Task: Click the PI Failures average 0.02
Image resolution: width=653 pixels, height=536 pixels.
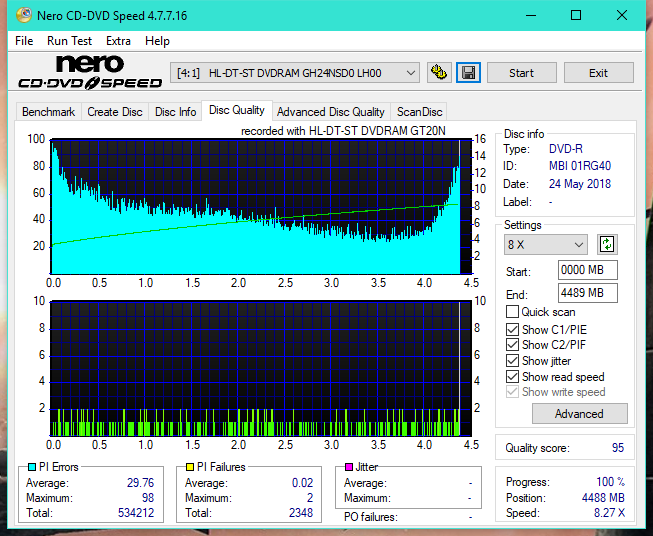Action: coord(302,483)
